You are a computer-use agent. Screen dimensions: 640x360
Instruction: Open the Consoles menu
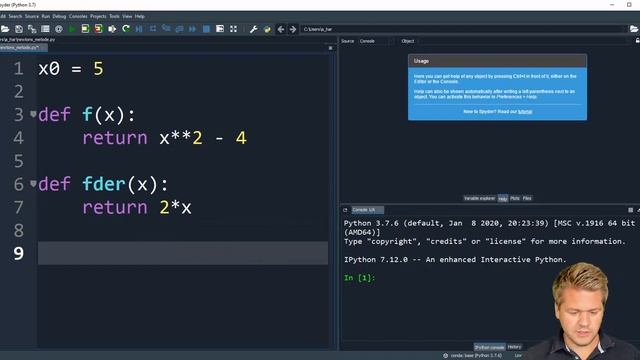click(x=78, y=16)
